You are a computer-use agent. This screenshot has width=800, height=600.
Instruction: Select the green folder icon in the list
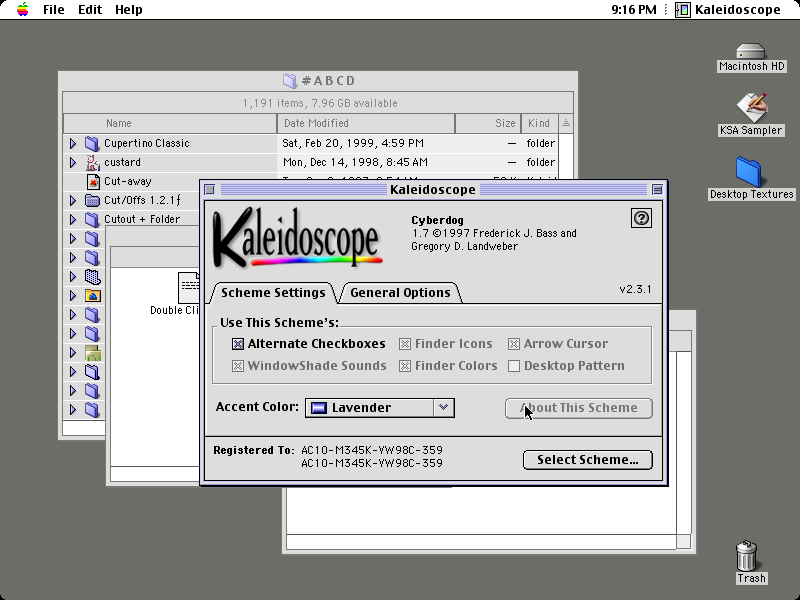[x=92, y=353]
